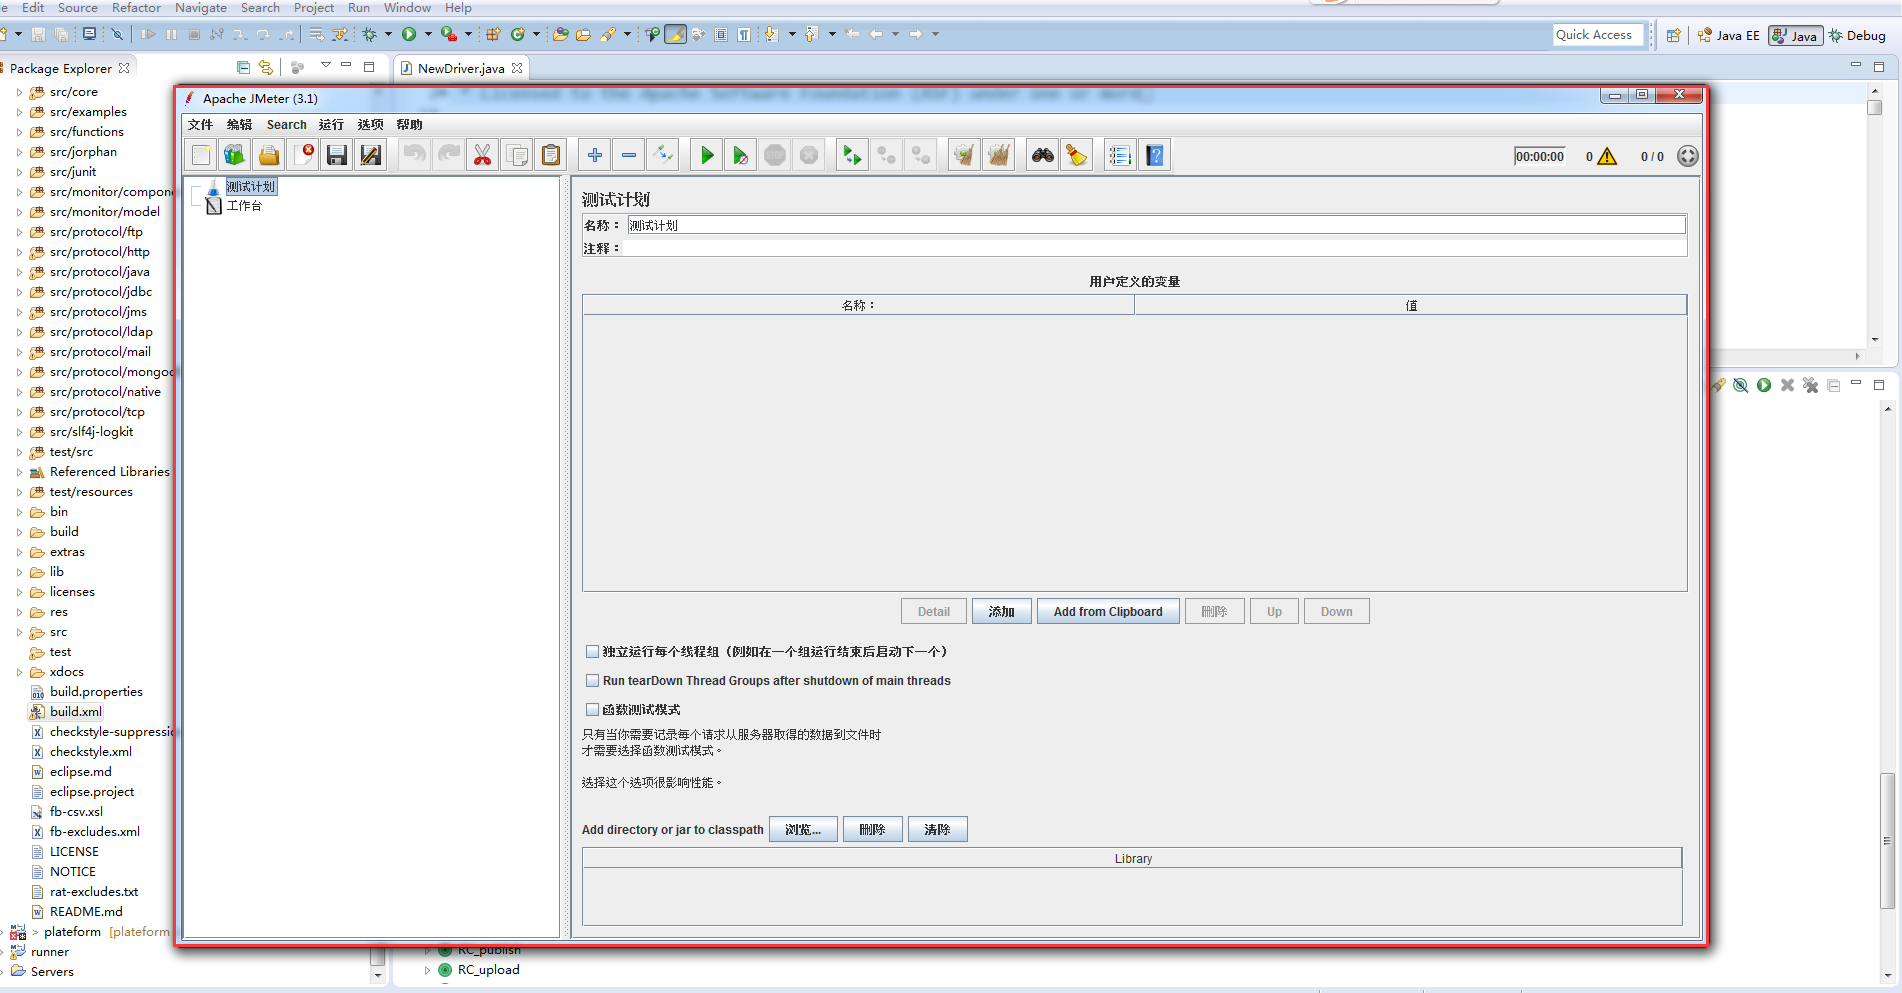Viewport: 1902px width, 993px height.
Task: Click the 清除 button for classpath
Action: pyautogui.click(x=937, y=830)
